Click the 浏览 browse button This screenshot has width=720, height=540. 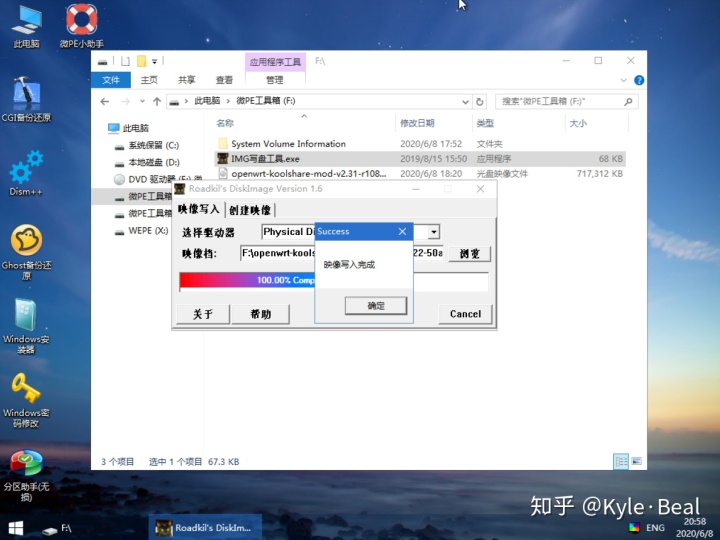click(x=469, y=254)
